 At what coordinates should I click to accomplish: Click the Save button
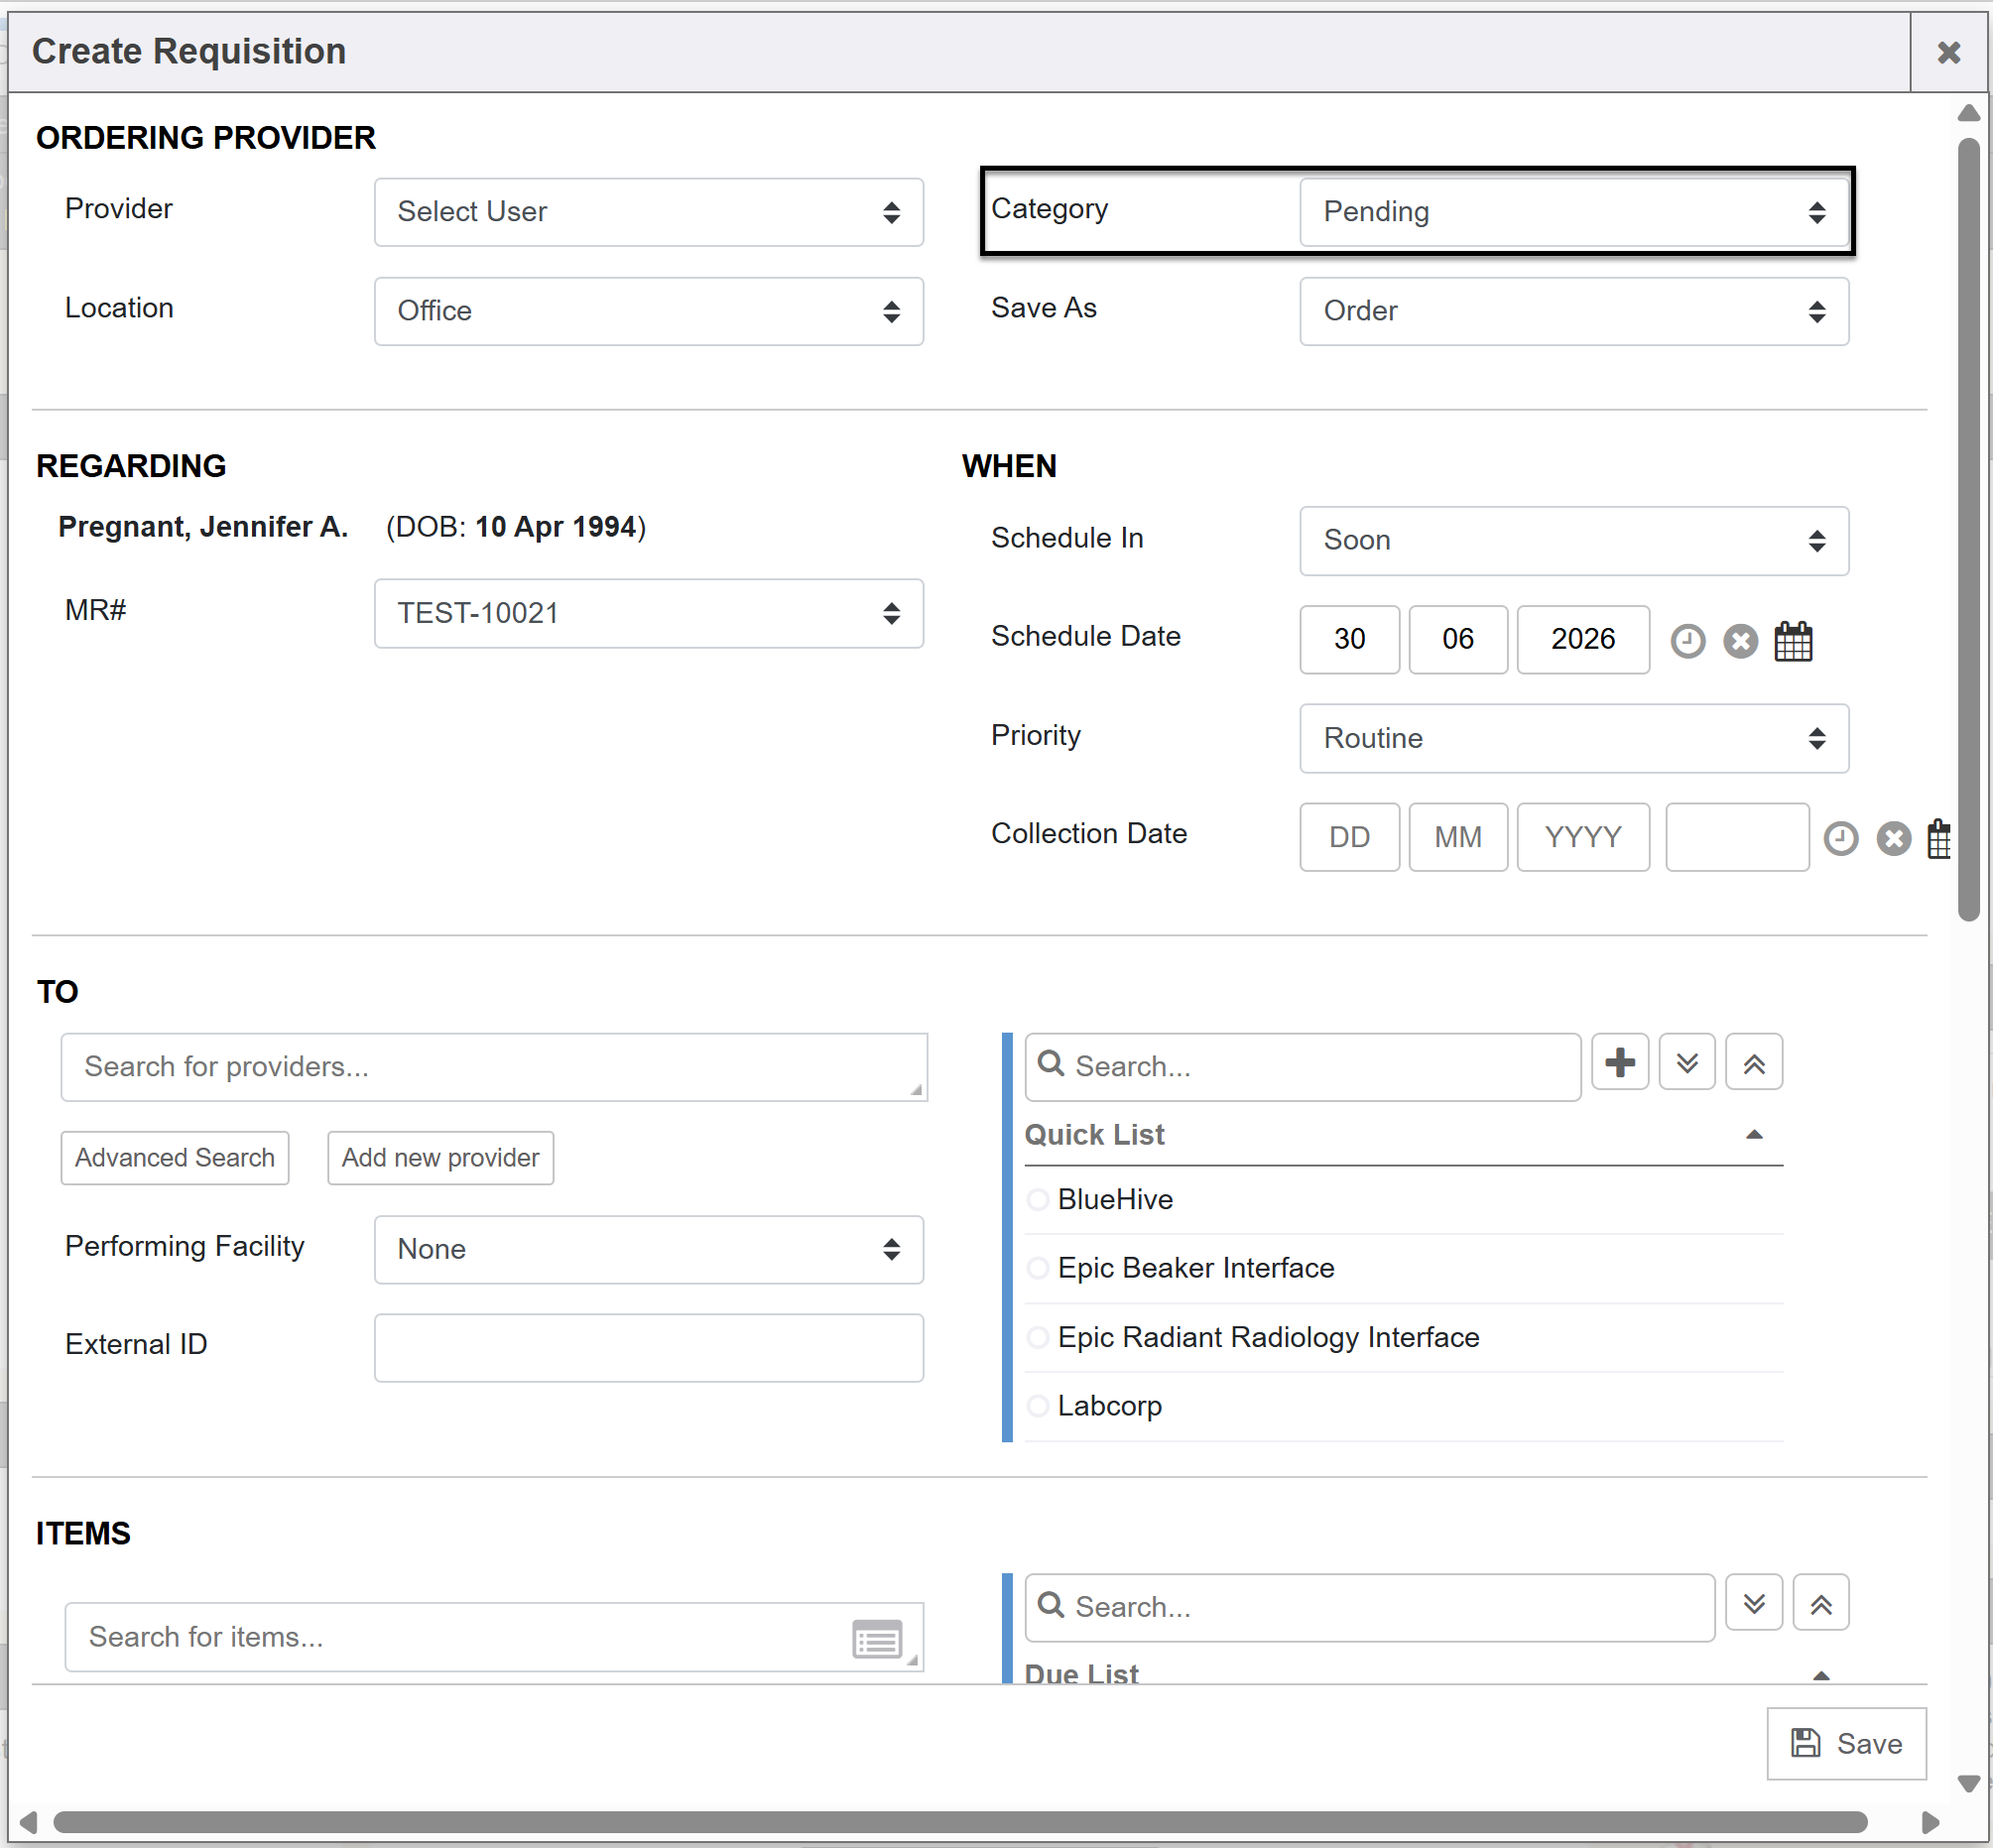pos(1846,1744)
